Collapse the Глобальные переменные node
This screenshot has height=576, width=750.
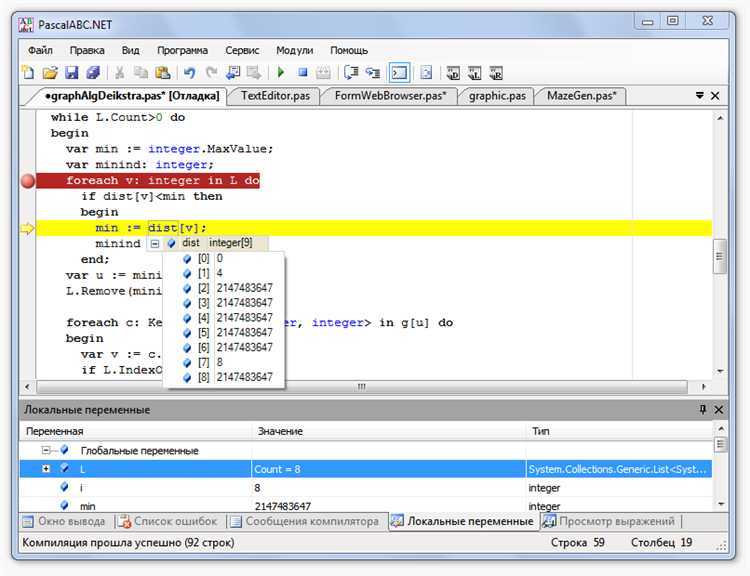[46, 451]
